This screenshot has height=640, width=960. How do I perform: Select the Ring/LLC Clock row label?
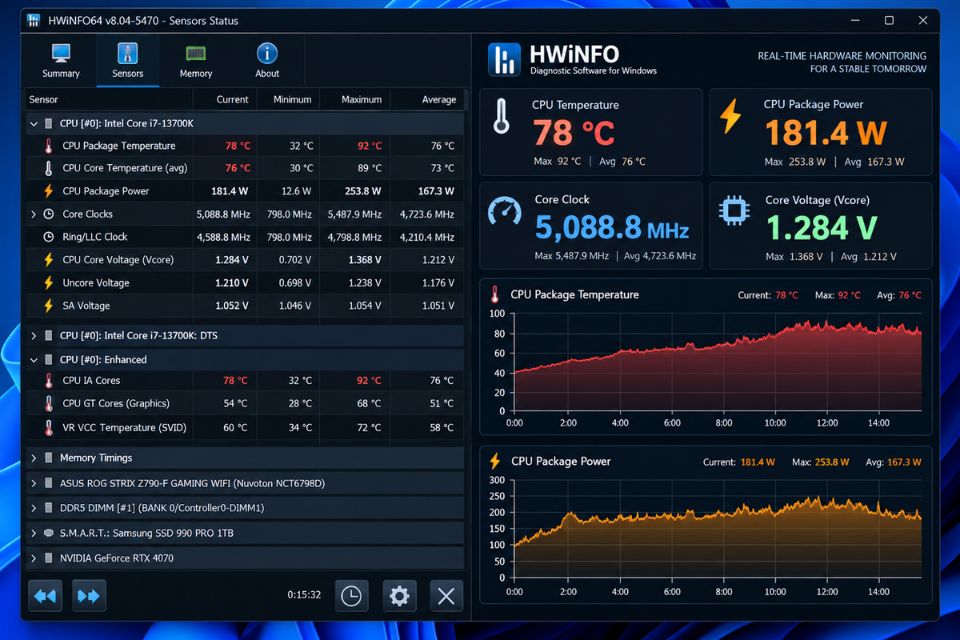pyautogui.click(x=95, y=237)
